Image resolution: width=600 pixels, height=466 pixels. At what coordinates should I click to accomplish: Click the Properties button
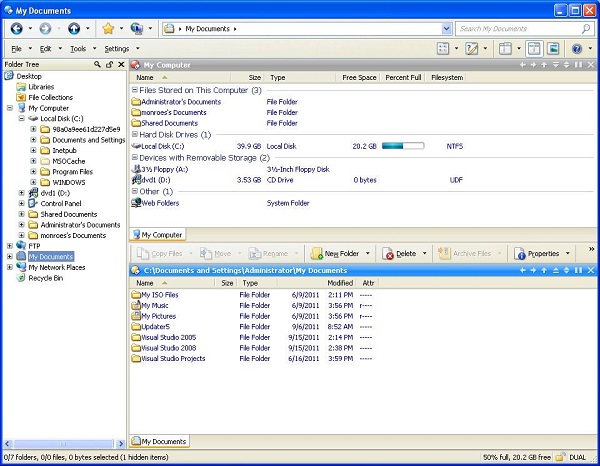(537, 254)
